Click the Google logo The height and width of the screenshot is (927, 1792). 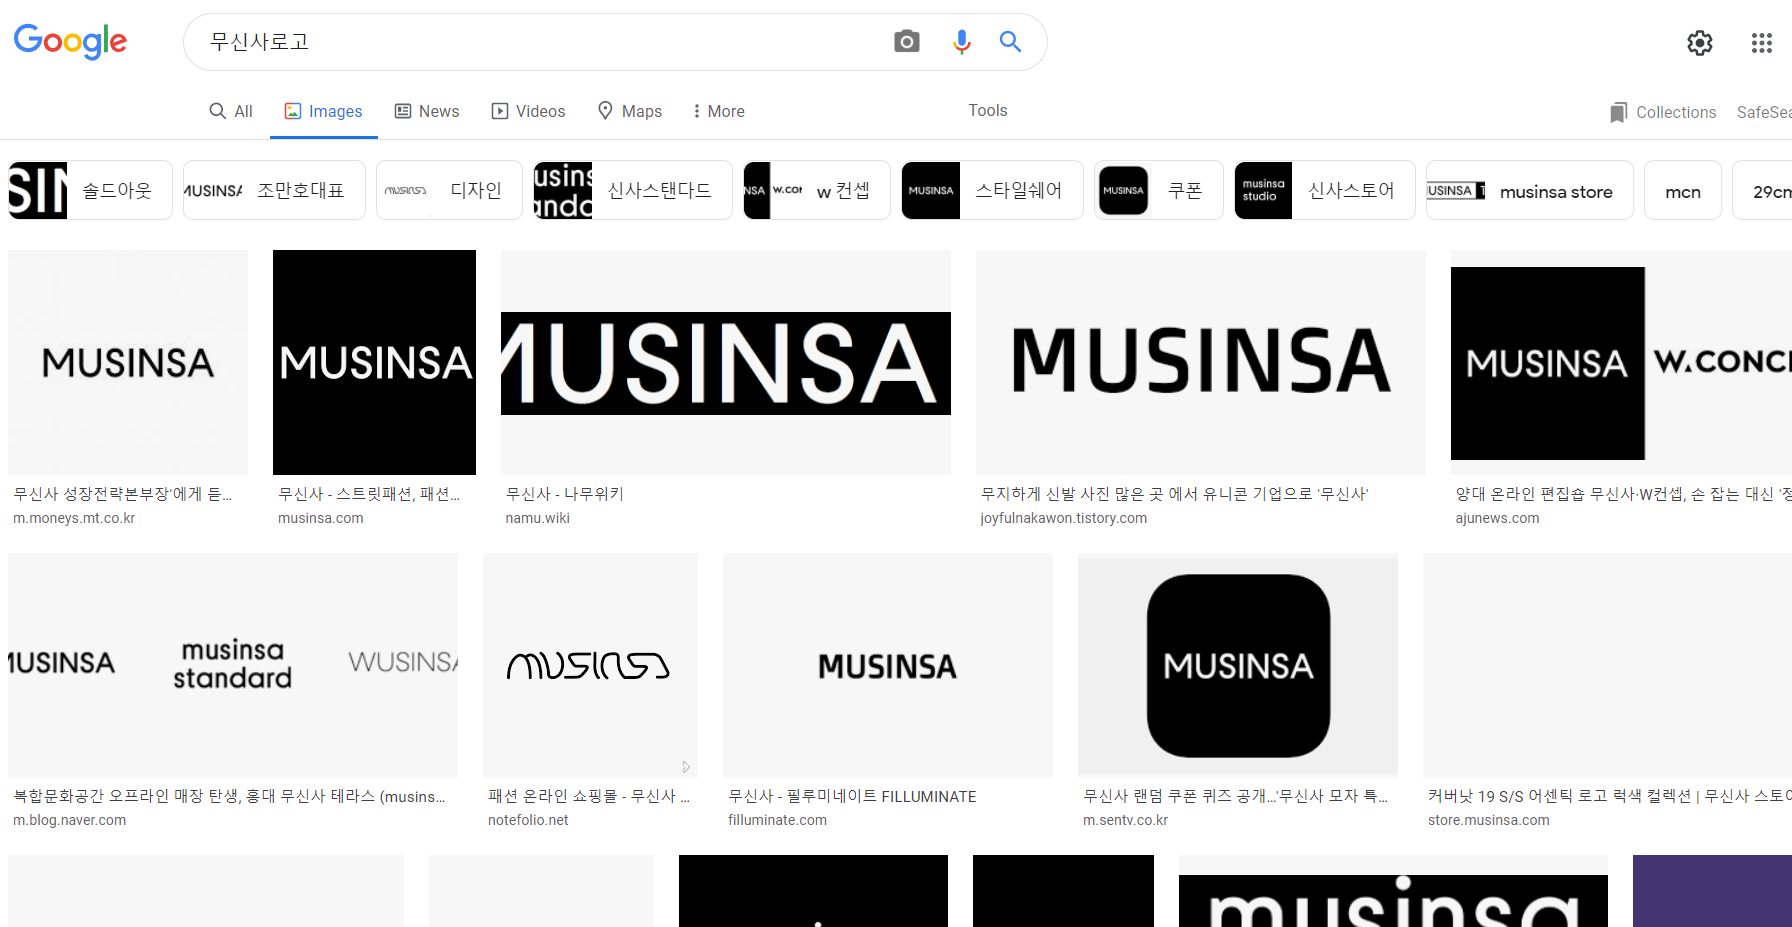click(70, 41)
